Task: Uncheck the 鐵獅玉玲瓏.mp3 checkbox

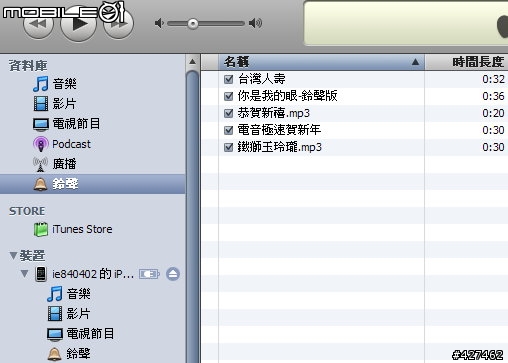Action: coord(229,147)
